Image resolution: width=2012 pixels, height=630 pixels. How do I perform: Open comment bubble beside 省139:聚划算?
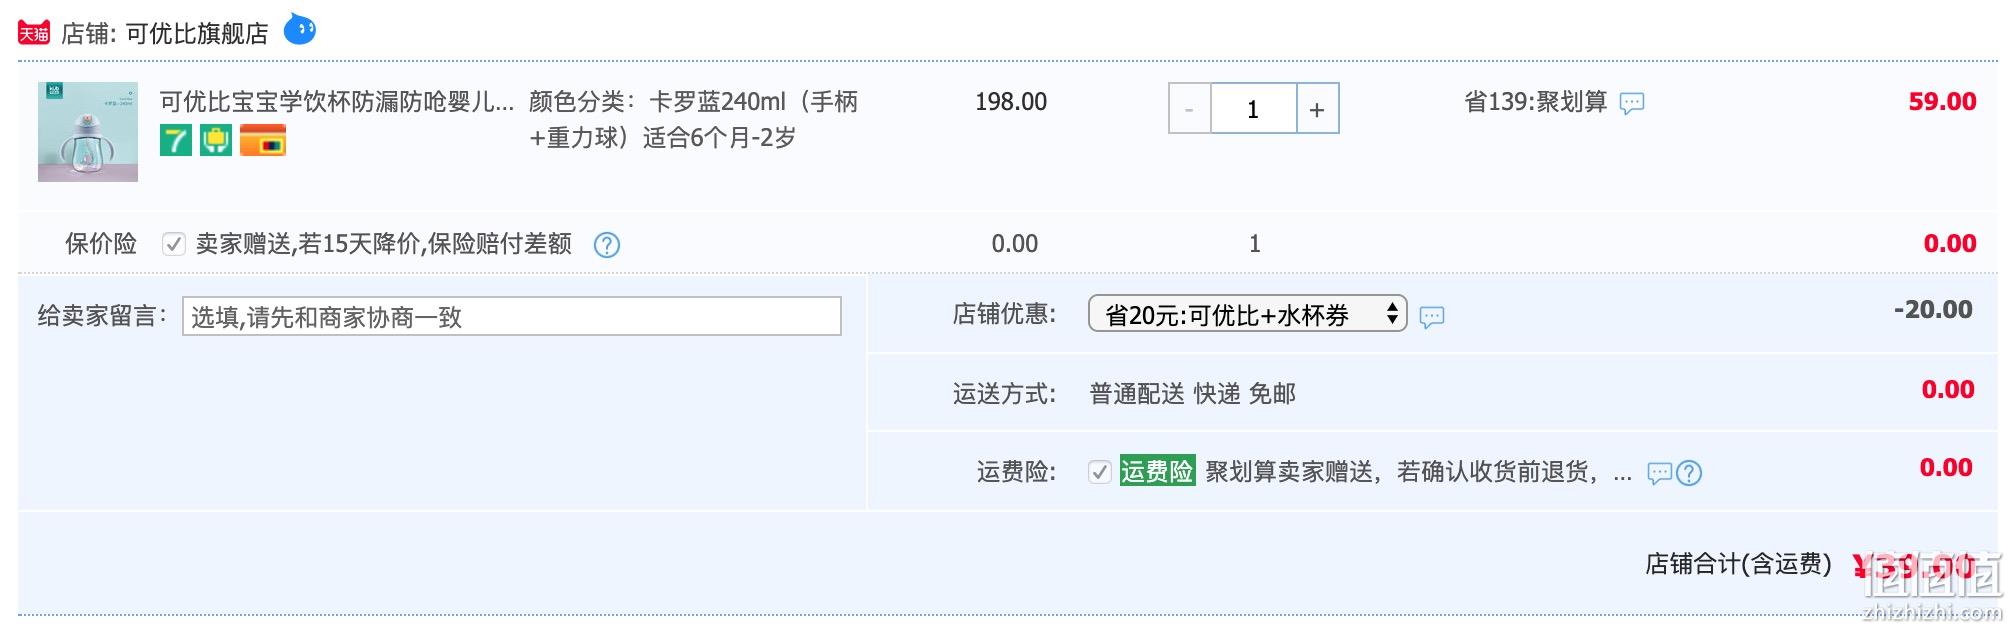(1632, 103)
